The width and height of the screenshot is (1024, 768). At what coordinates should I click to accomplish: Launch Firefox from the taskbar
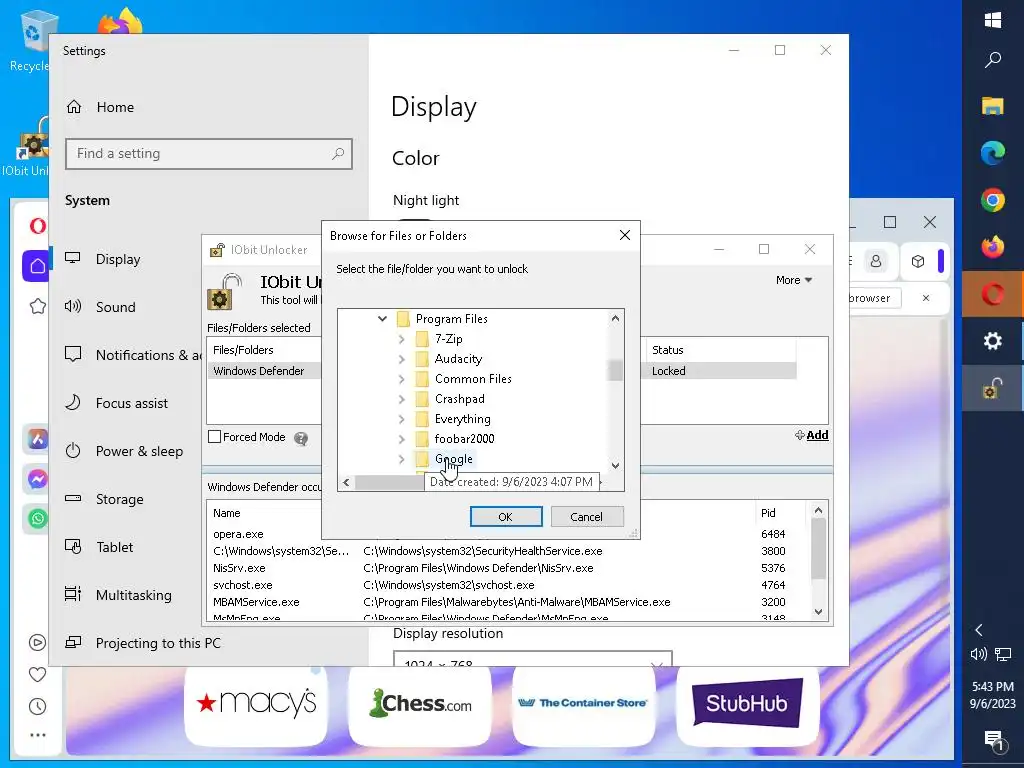993,247
